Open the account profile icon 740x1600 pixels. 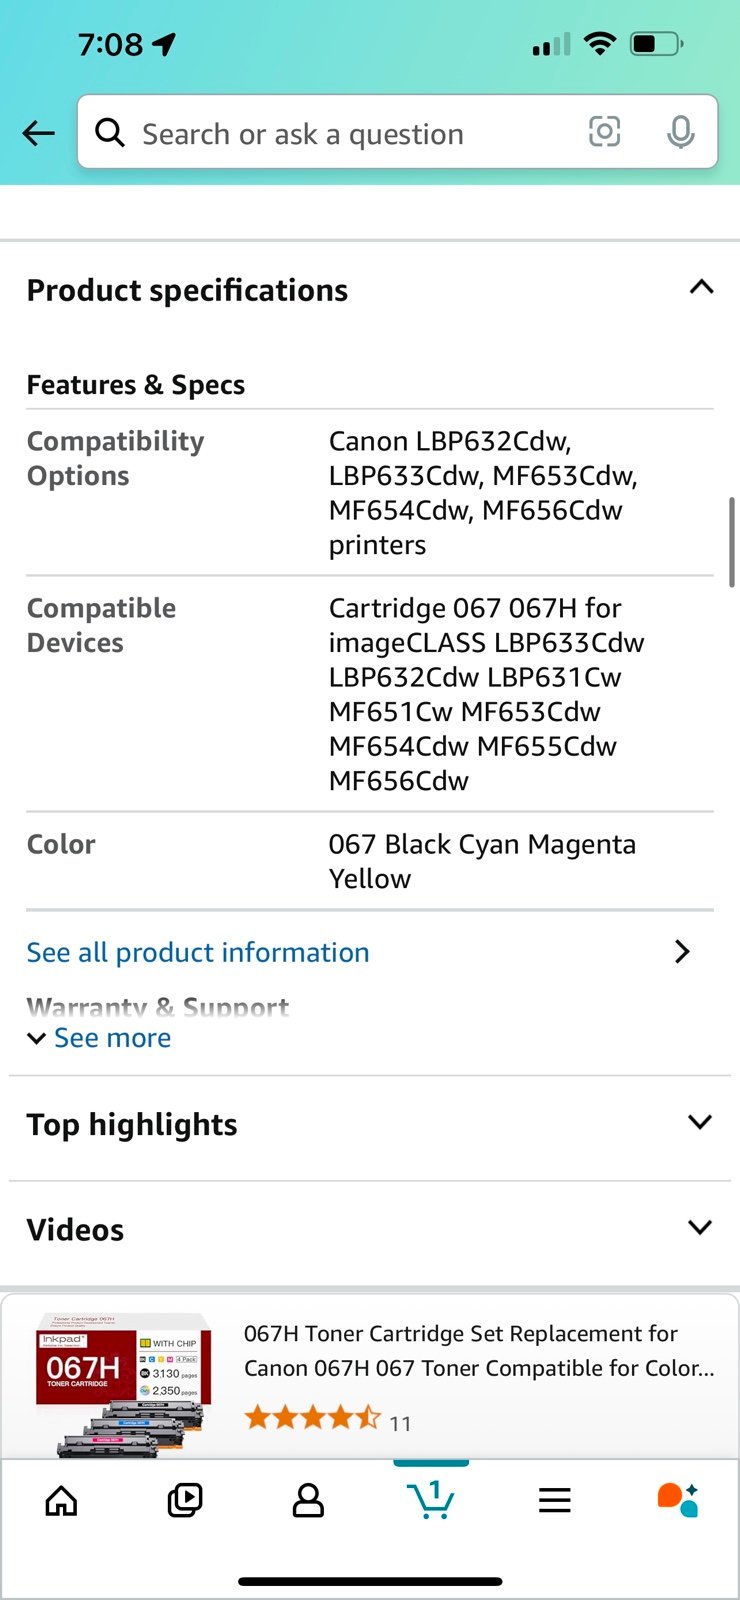point(308,1500)
